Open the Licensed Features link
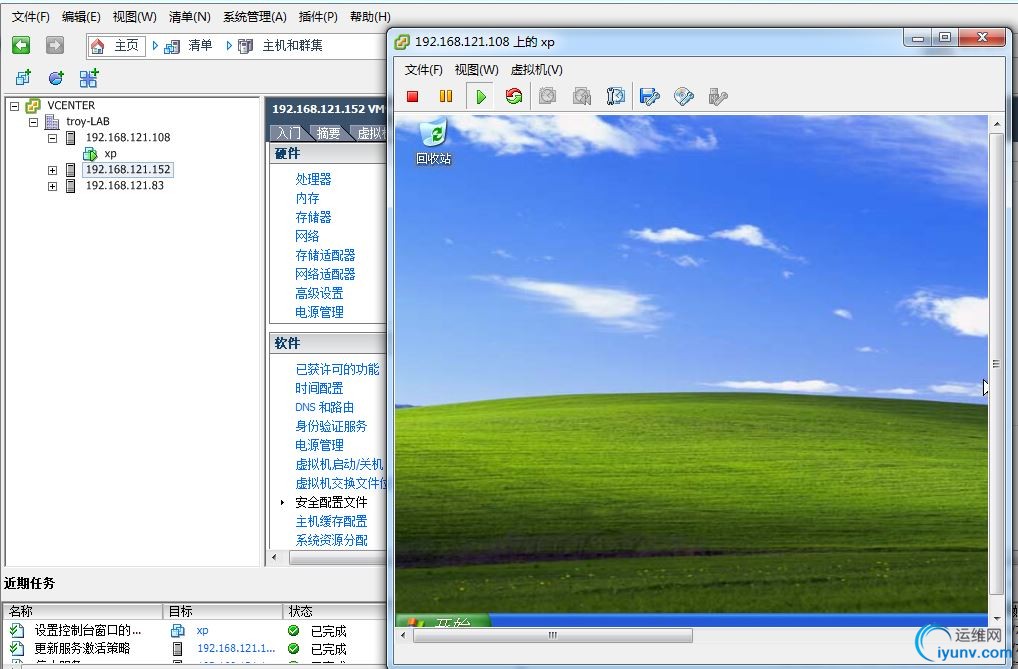1018x669 pixels. point(338,370)
